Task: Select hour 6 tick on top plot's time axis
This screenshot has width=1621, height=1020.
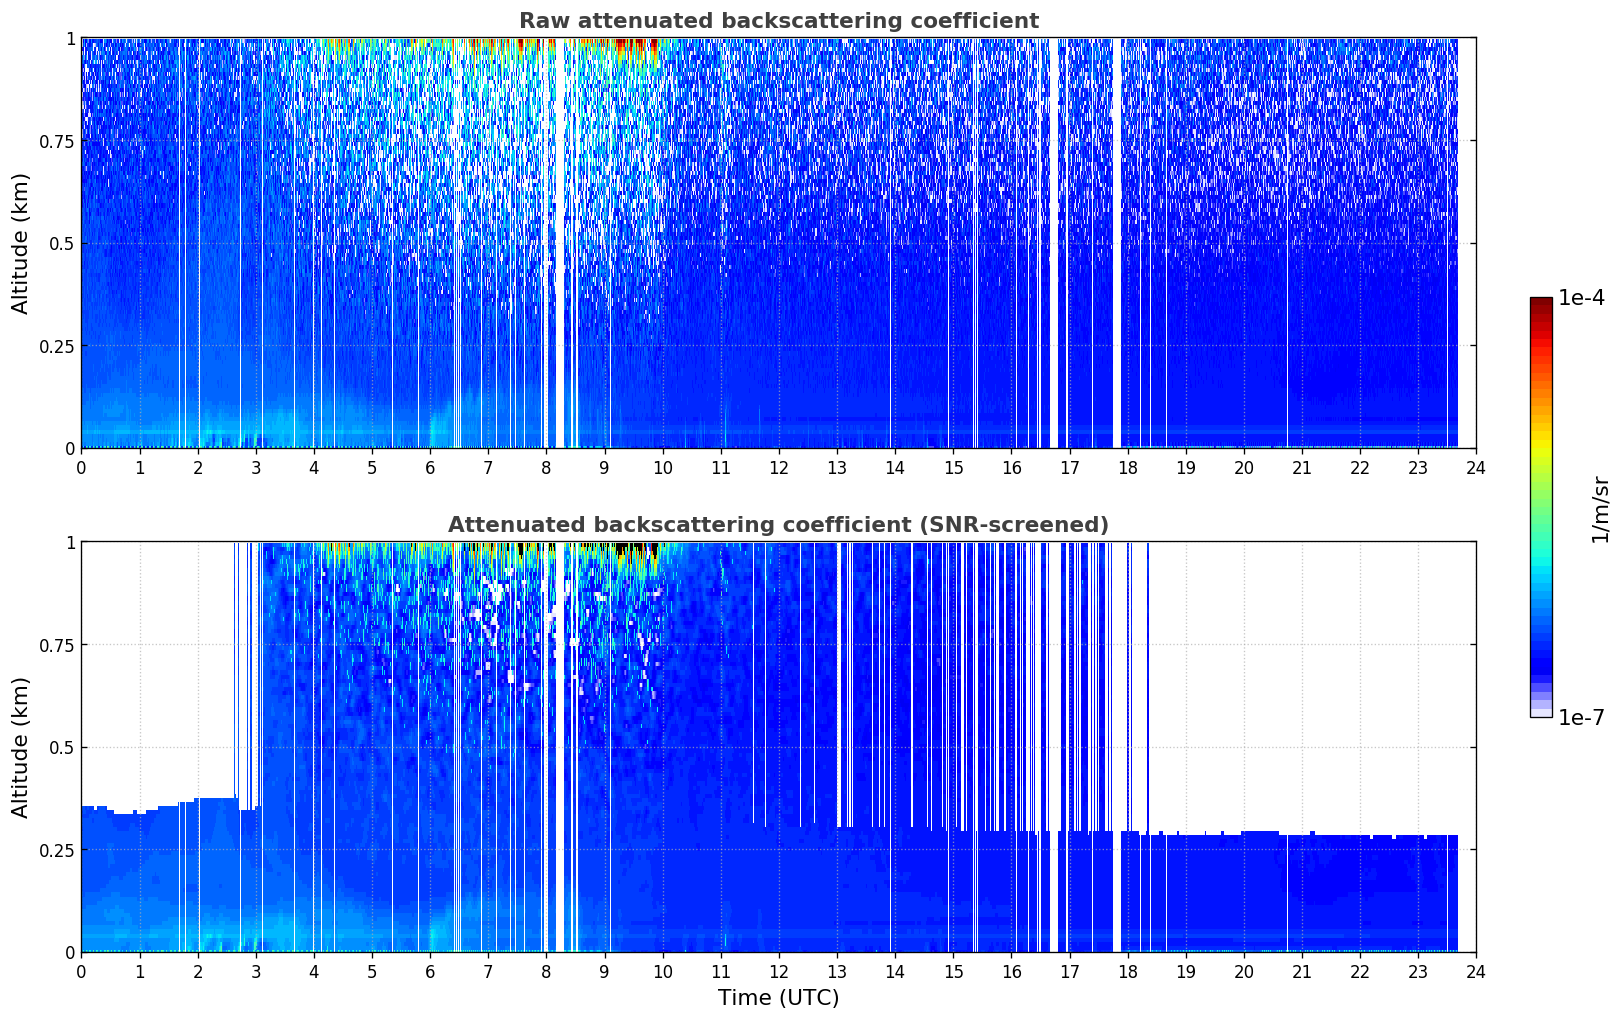Action: click(430, 467)
